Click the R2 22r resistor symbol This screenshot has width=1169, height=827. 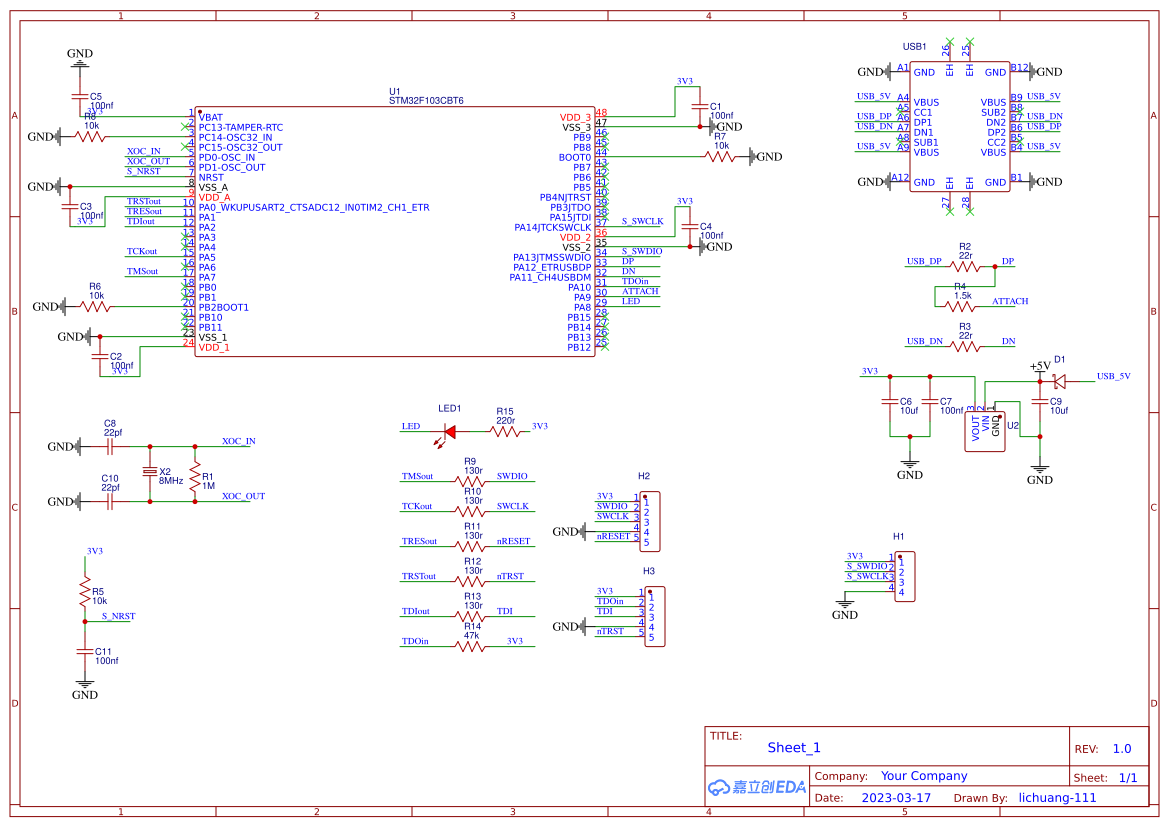pos(965,267)
